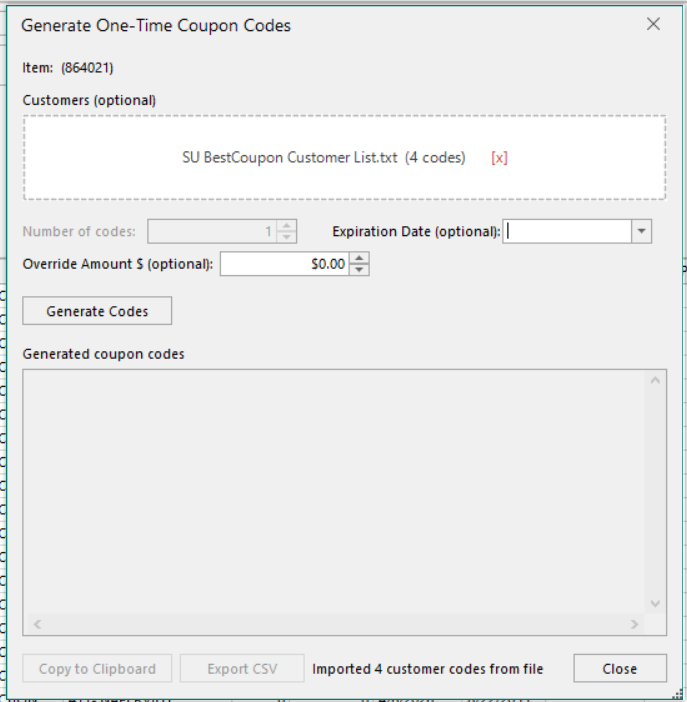Close dialog using the title bar X
The width and height of the screenshot is (687, 702).
tap(653, 24)
